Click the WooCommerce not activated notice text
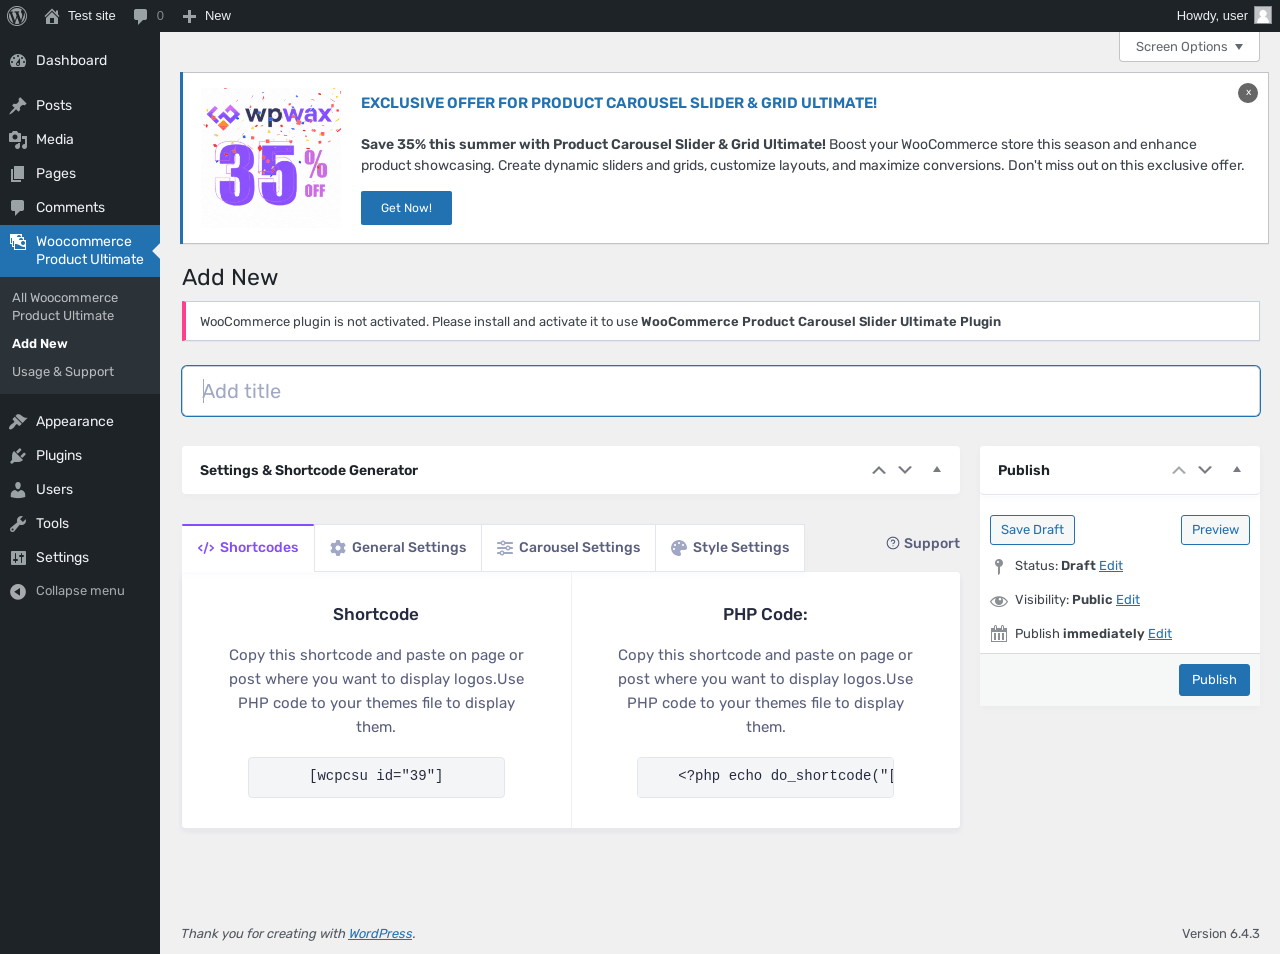The height and width of the screenshot is (954, 1280). point(600,322)
